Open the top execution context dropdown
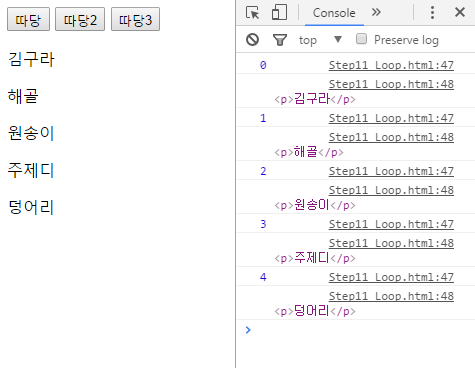The width and height of the screenshot is (475, 368). (320, 40)
